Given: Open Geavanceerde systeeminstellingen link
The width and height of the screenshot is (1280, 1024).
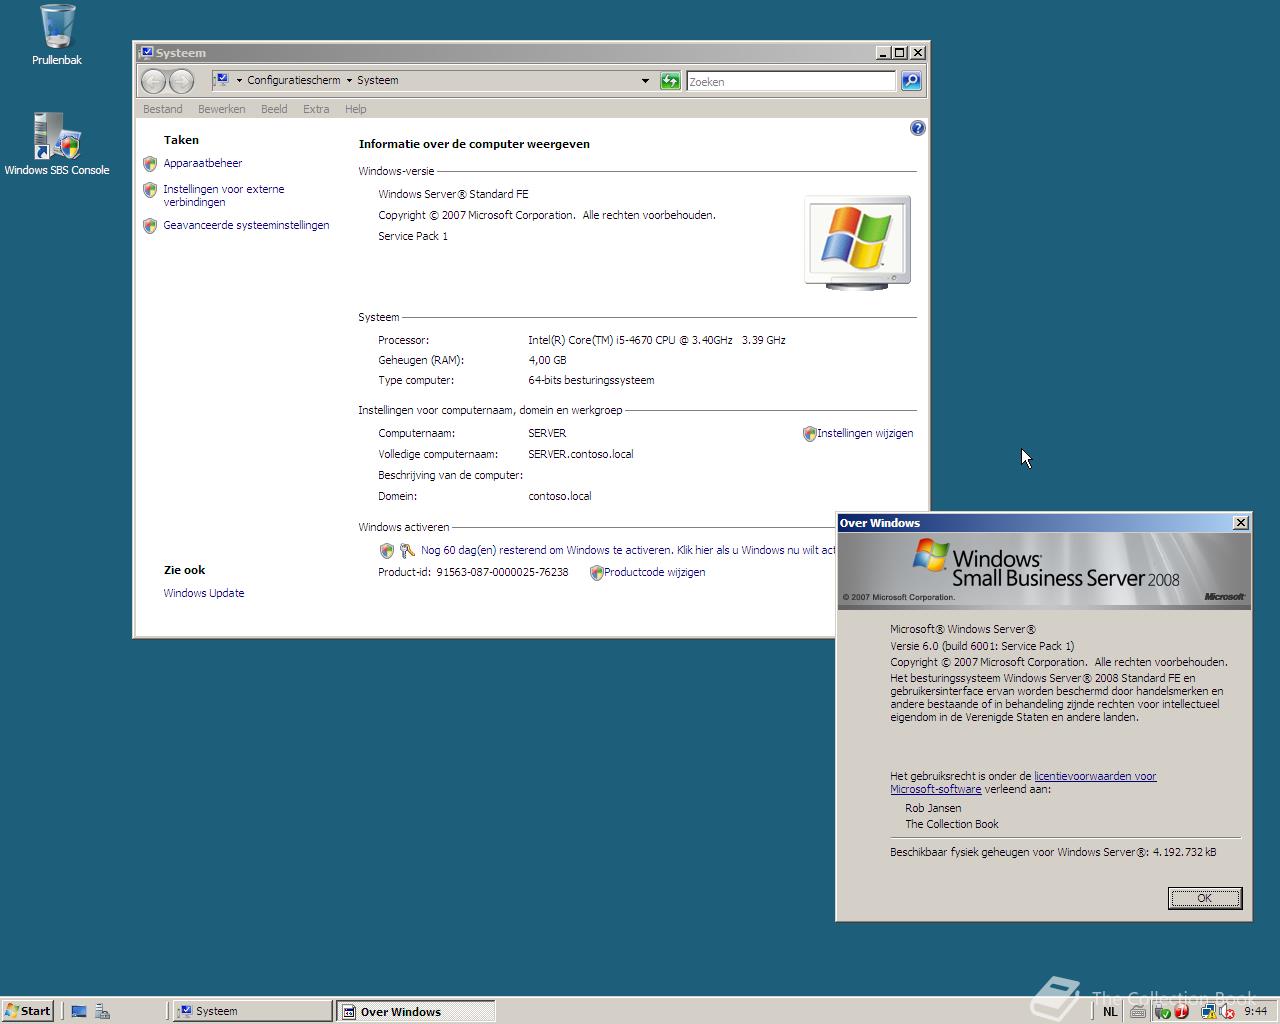Looking at the screenshot, I should tap(246, 225).
